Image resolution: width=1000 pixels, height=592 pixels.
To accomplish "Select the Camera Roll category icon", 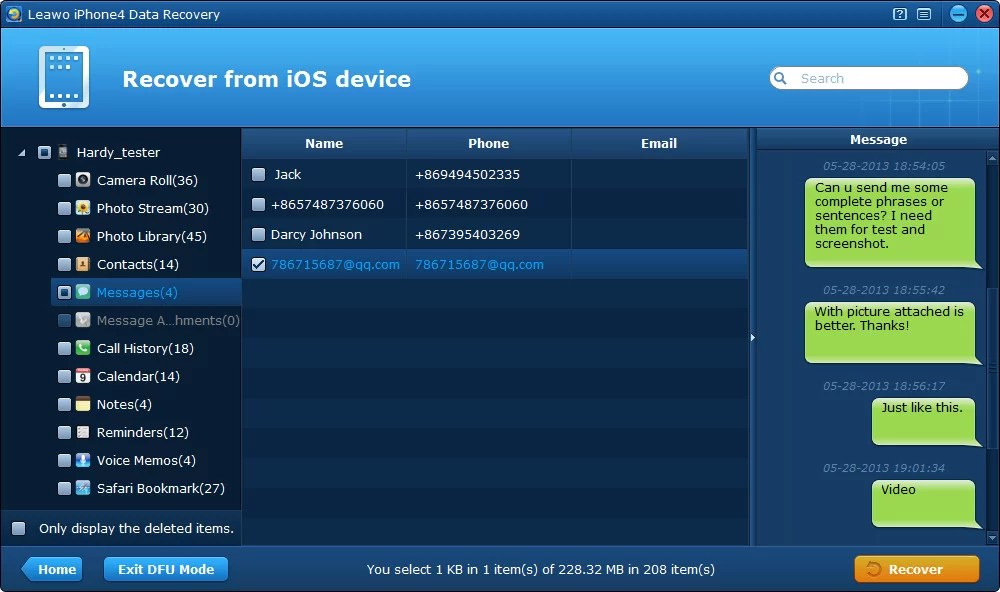I will (82, 180).
